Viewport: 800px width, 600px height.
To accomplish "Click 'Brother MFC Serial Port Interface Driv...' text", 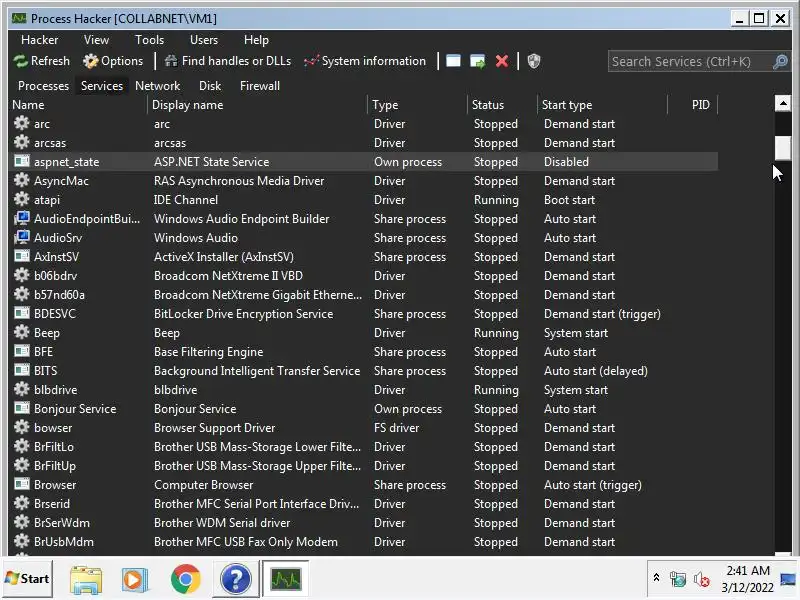I will point(256,504).
